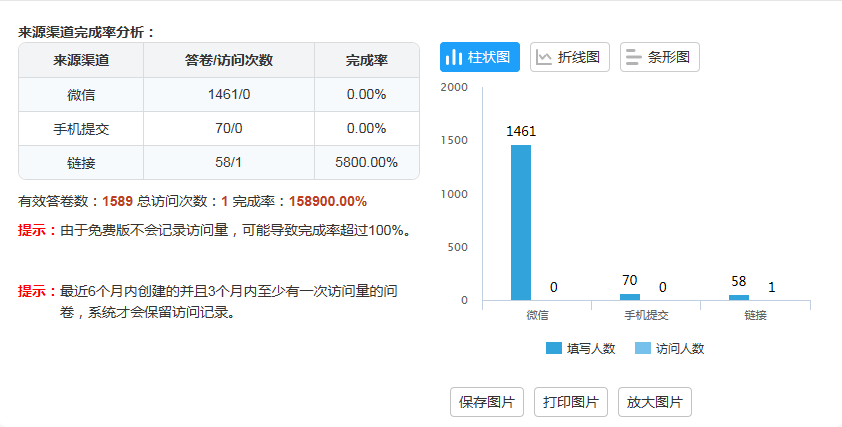The width and height of the screenshot is (842, 427).
Task: Click the 微信 bar labeled 1461
Action: point(521,222)
